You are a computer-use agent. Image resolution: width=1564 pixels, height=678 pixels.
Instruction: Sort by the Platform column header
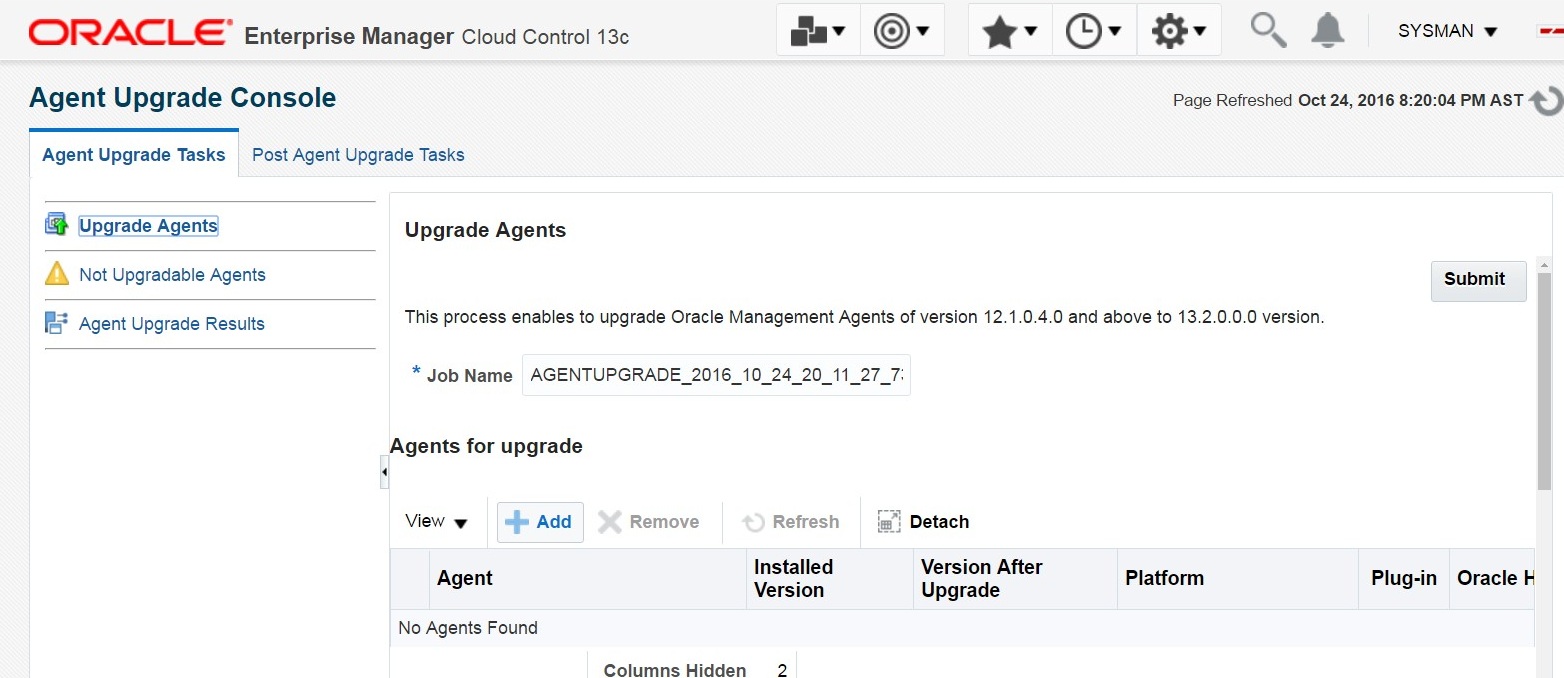(1237, 578)
